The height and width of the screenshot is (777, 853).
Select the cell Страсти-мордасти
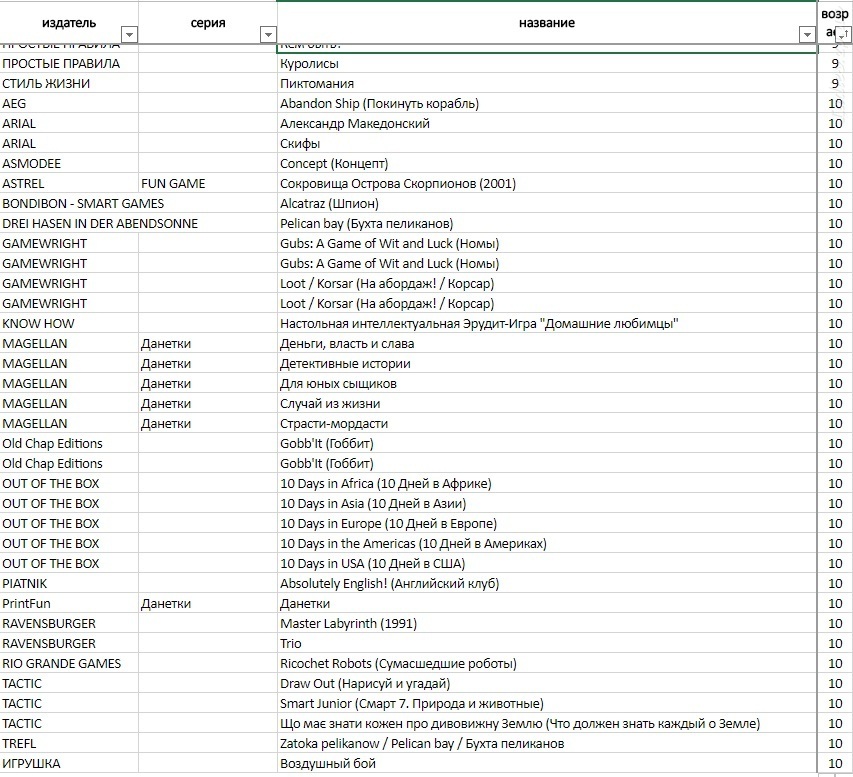point(547,423)
